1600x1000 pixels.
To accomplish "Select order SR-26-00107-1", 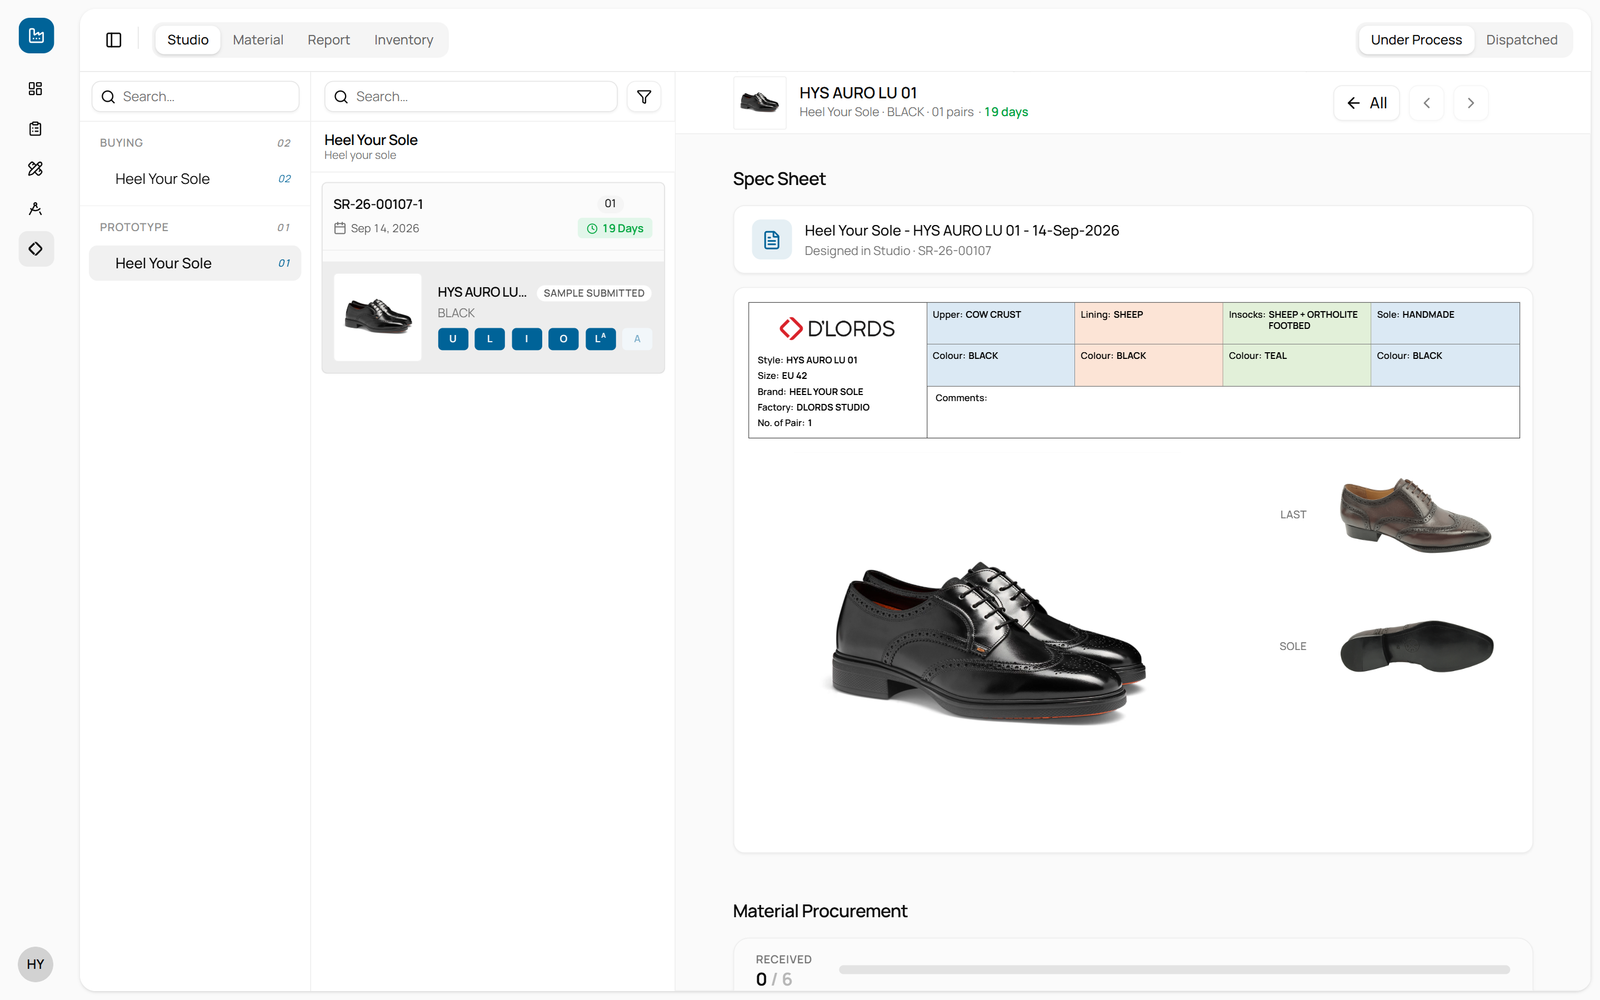I will tap(493, 216).
